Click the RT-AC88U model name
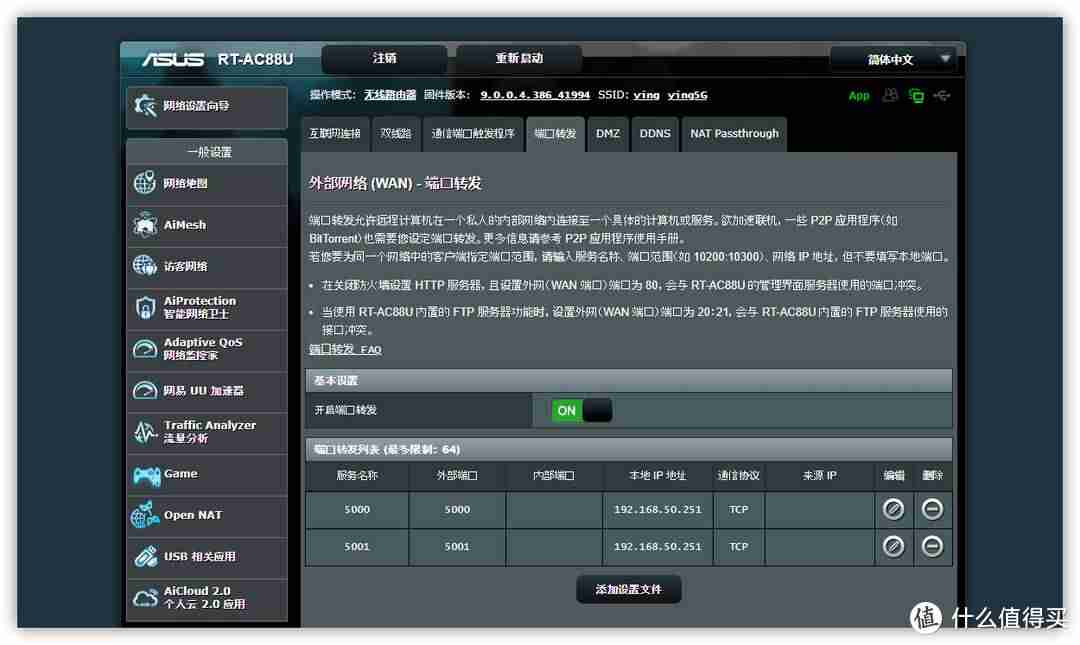The width and height of the screenshot is (1080, 645). 256,59
